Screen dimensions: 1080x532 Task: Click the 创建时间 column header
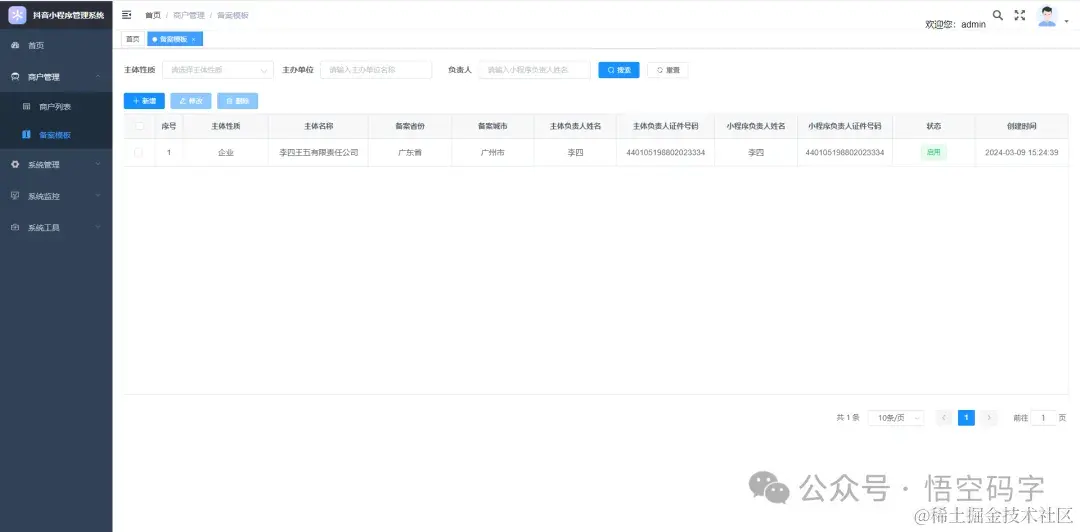click(x=1021, y=126)
